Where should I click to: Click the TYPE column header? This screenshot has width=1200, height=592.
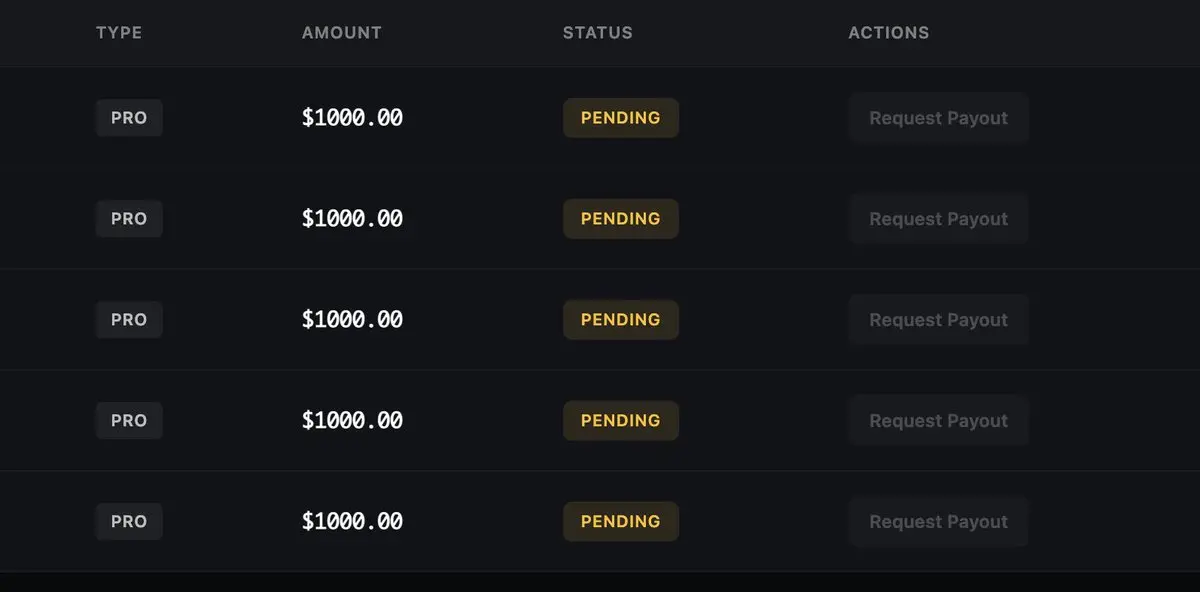tap(119, 33)
